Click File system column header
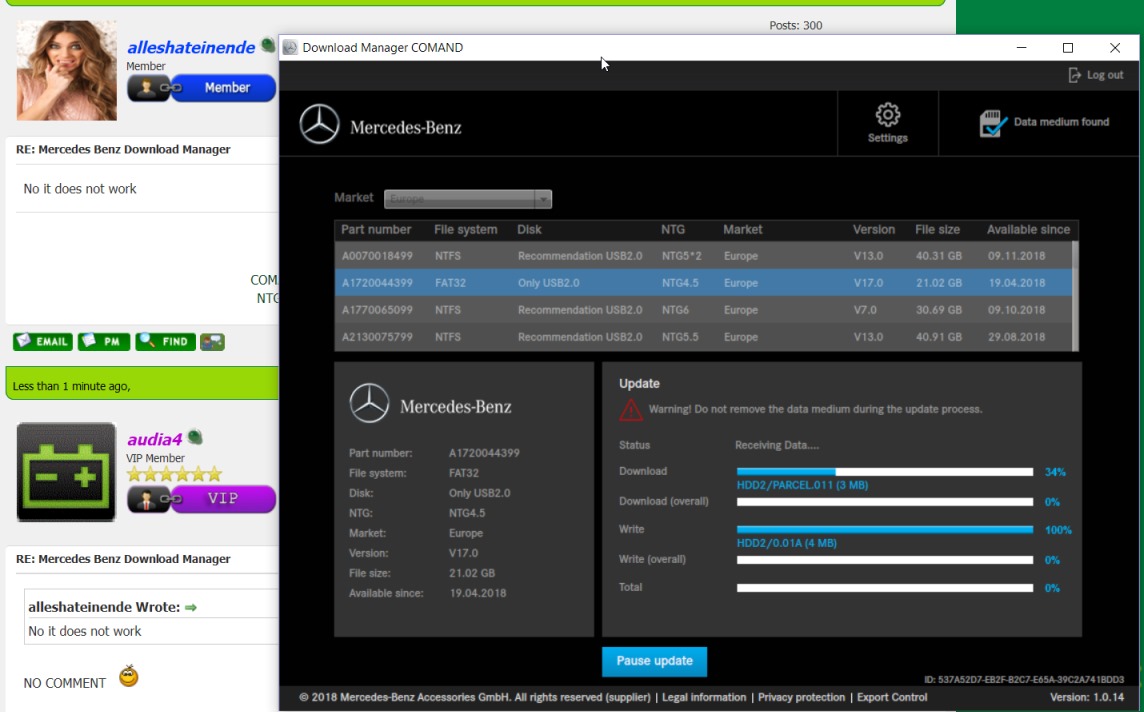 click(465, 229)
